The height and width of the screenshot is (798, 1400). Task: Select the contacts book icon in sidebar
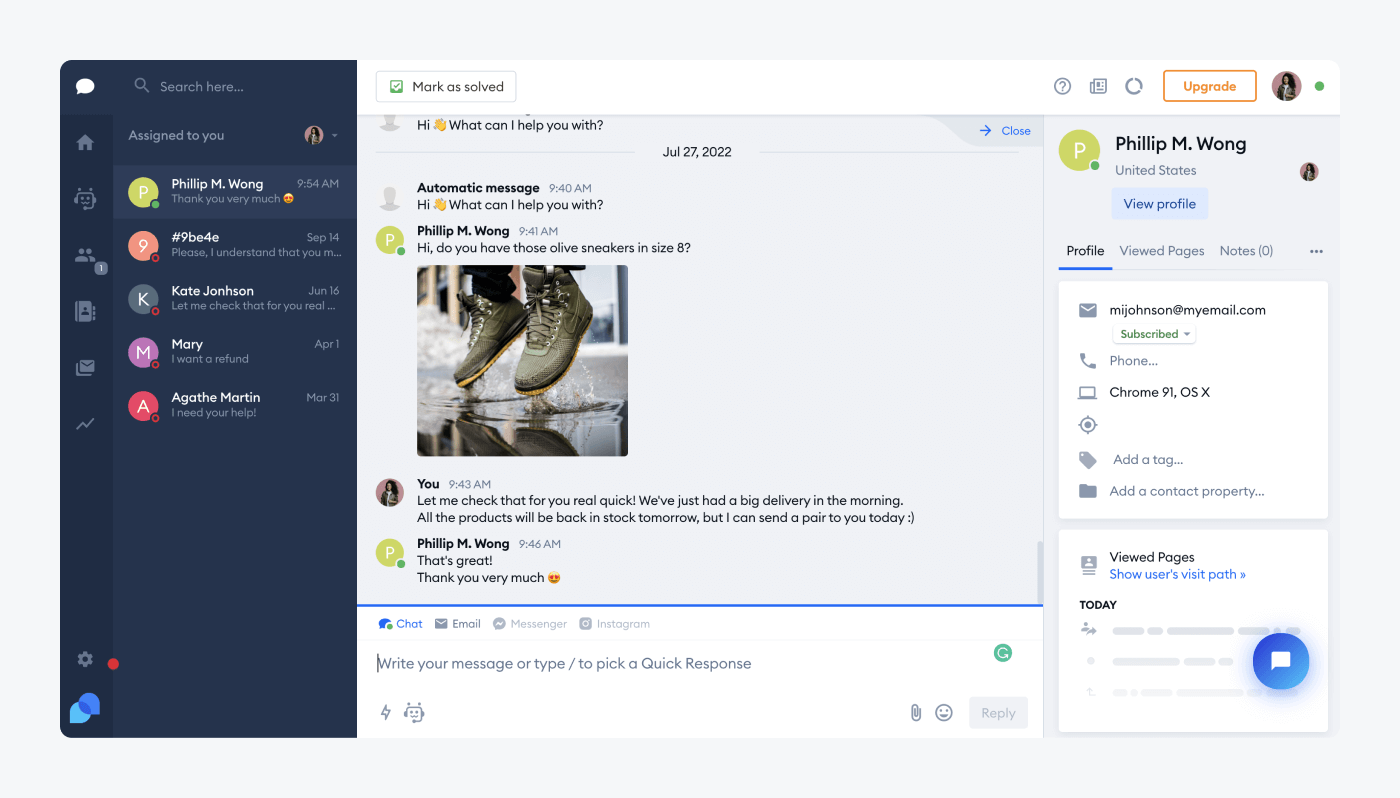(86, 310)
